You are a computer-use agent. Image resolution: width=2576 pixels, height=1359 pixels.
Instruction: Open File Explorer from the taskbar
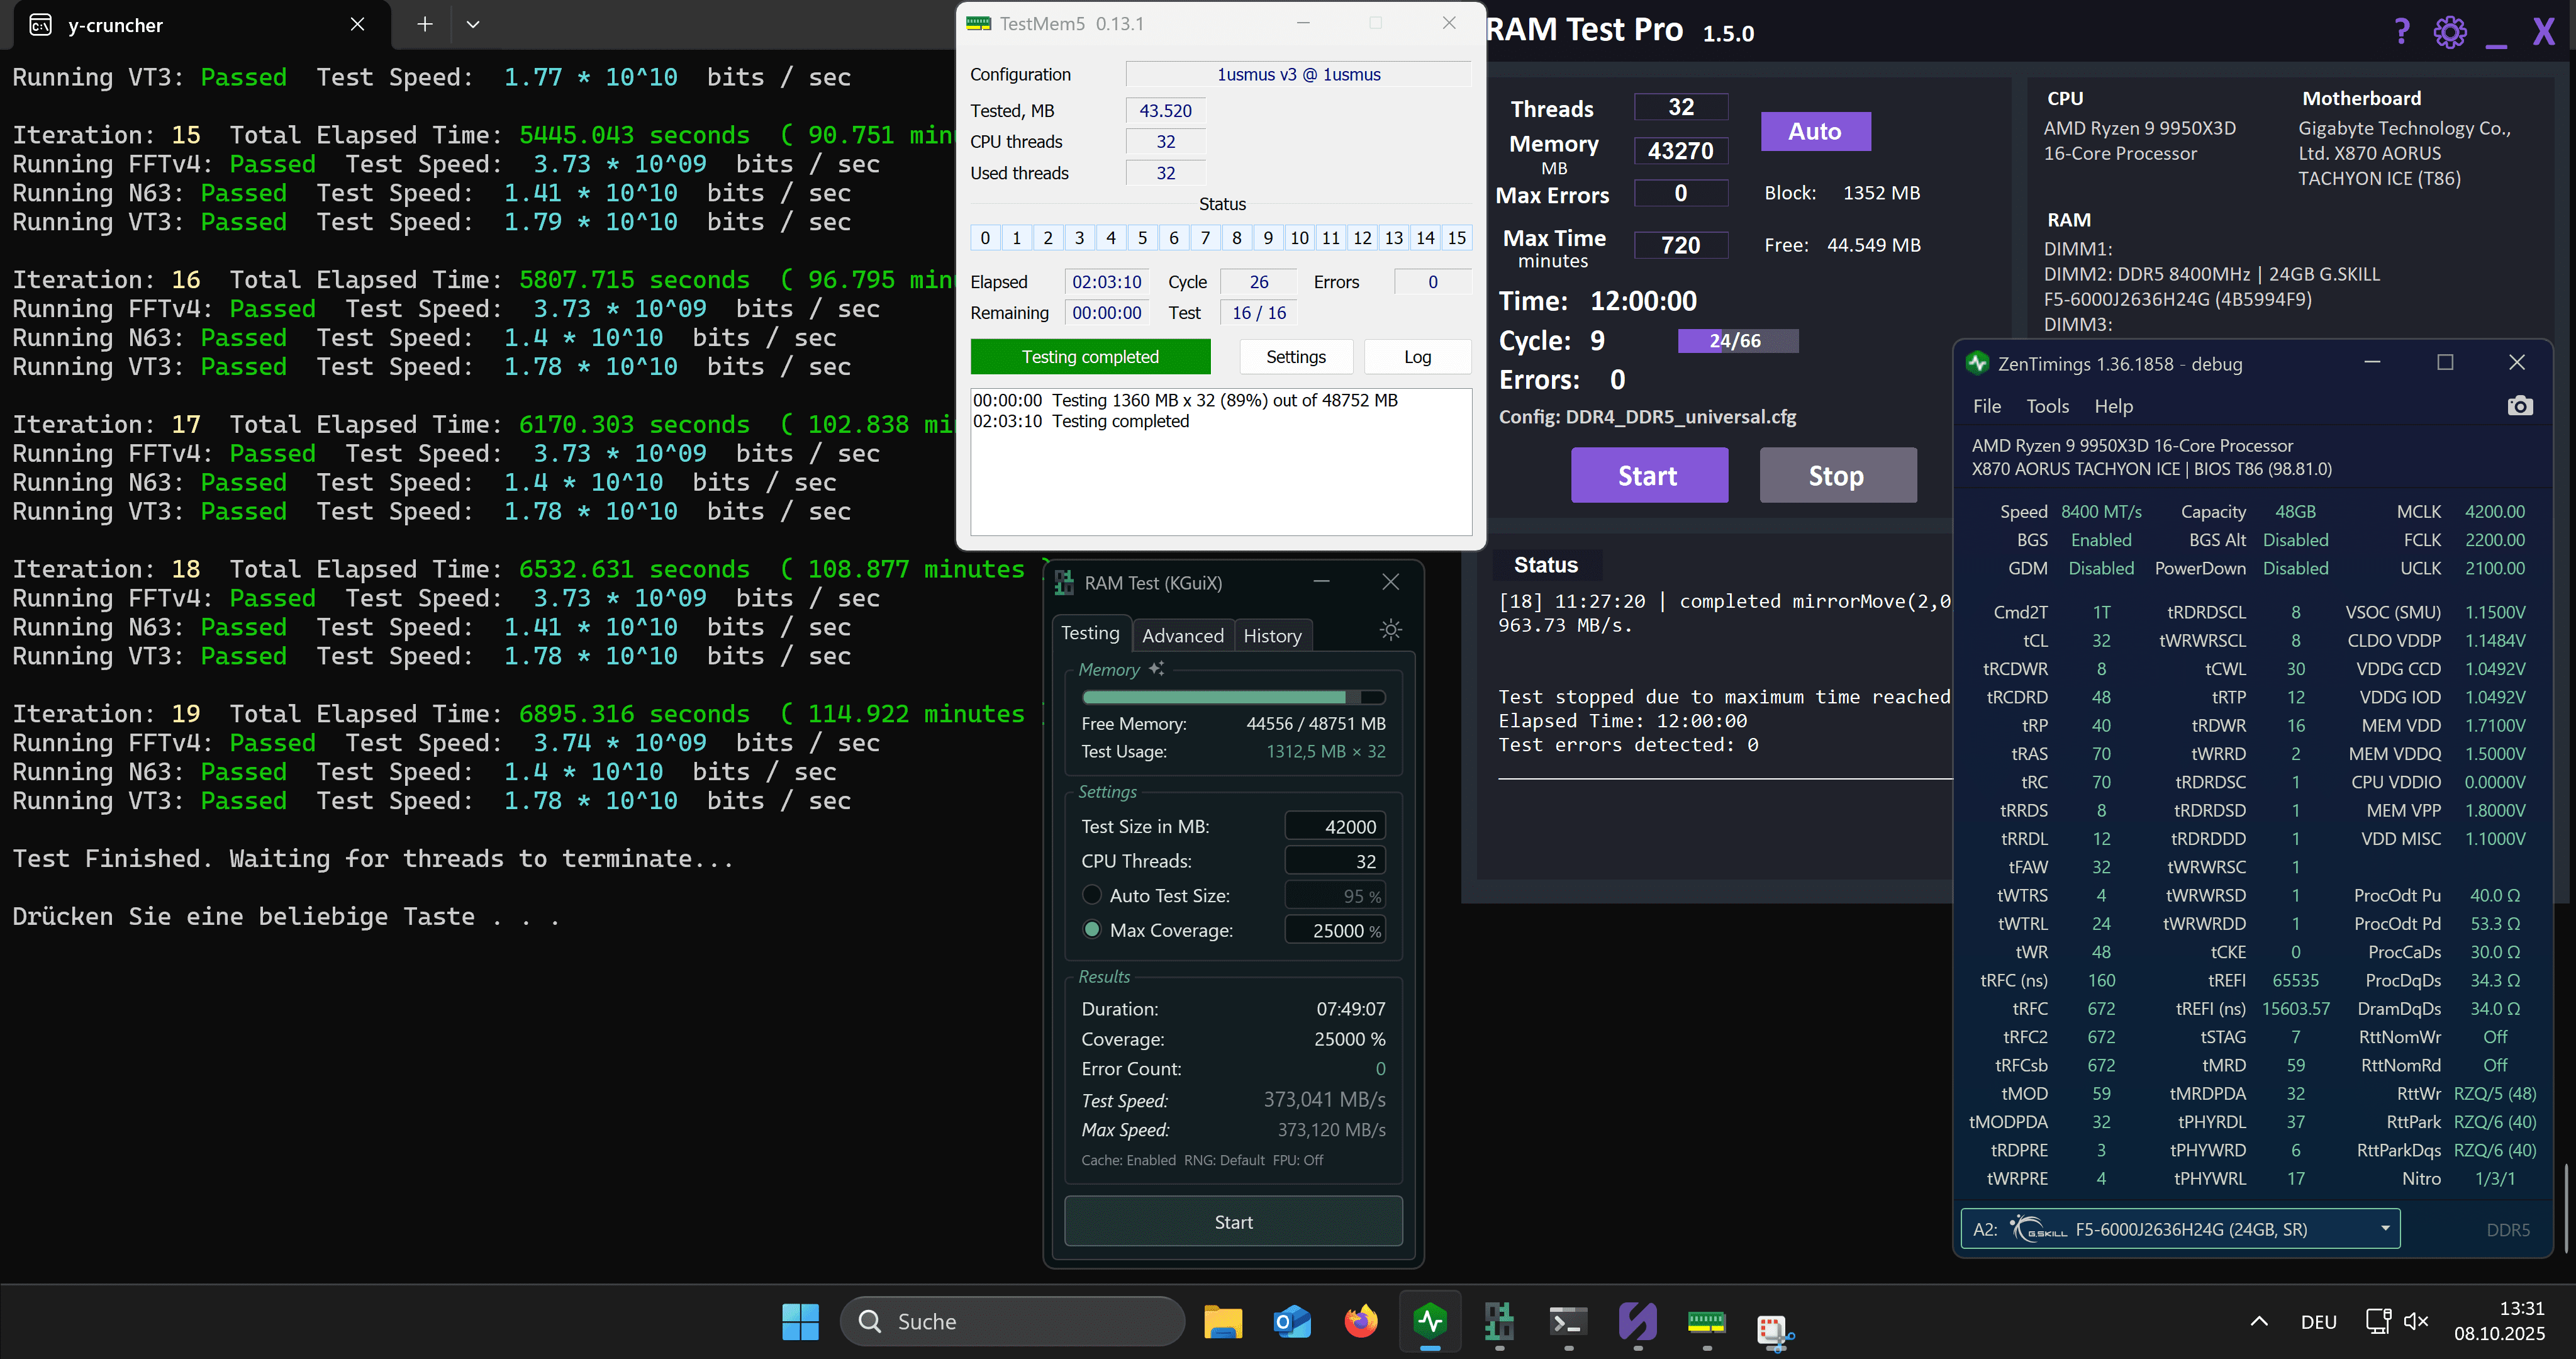click(1222, 1321)
